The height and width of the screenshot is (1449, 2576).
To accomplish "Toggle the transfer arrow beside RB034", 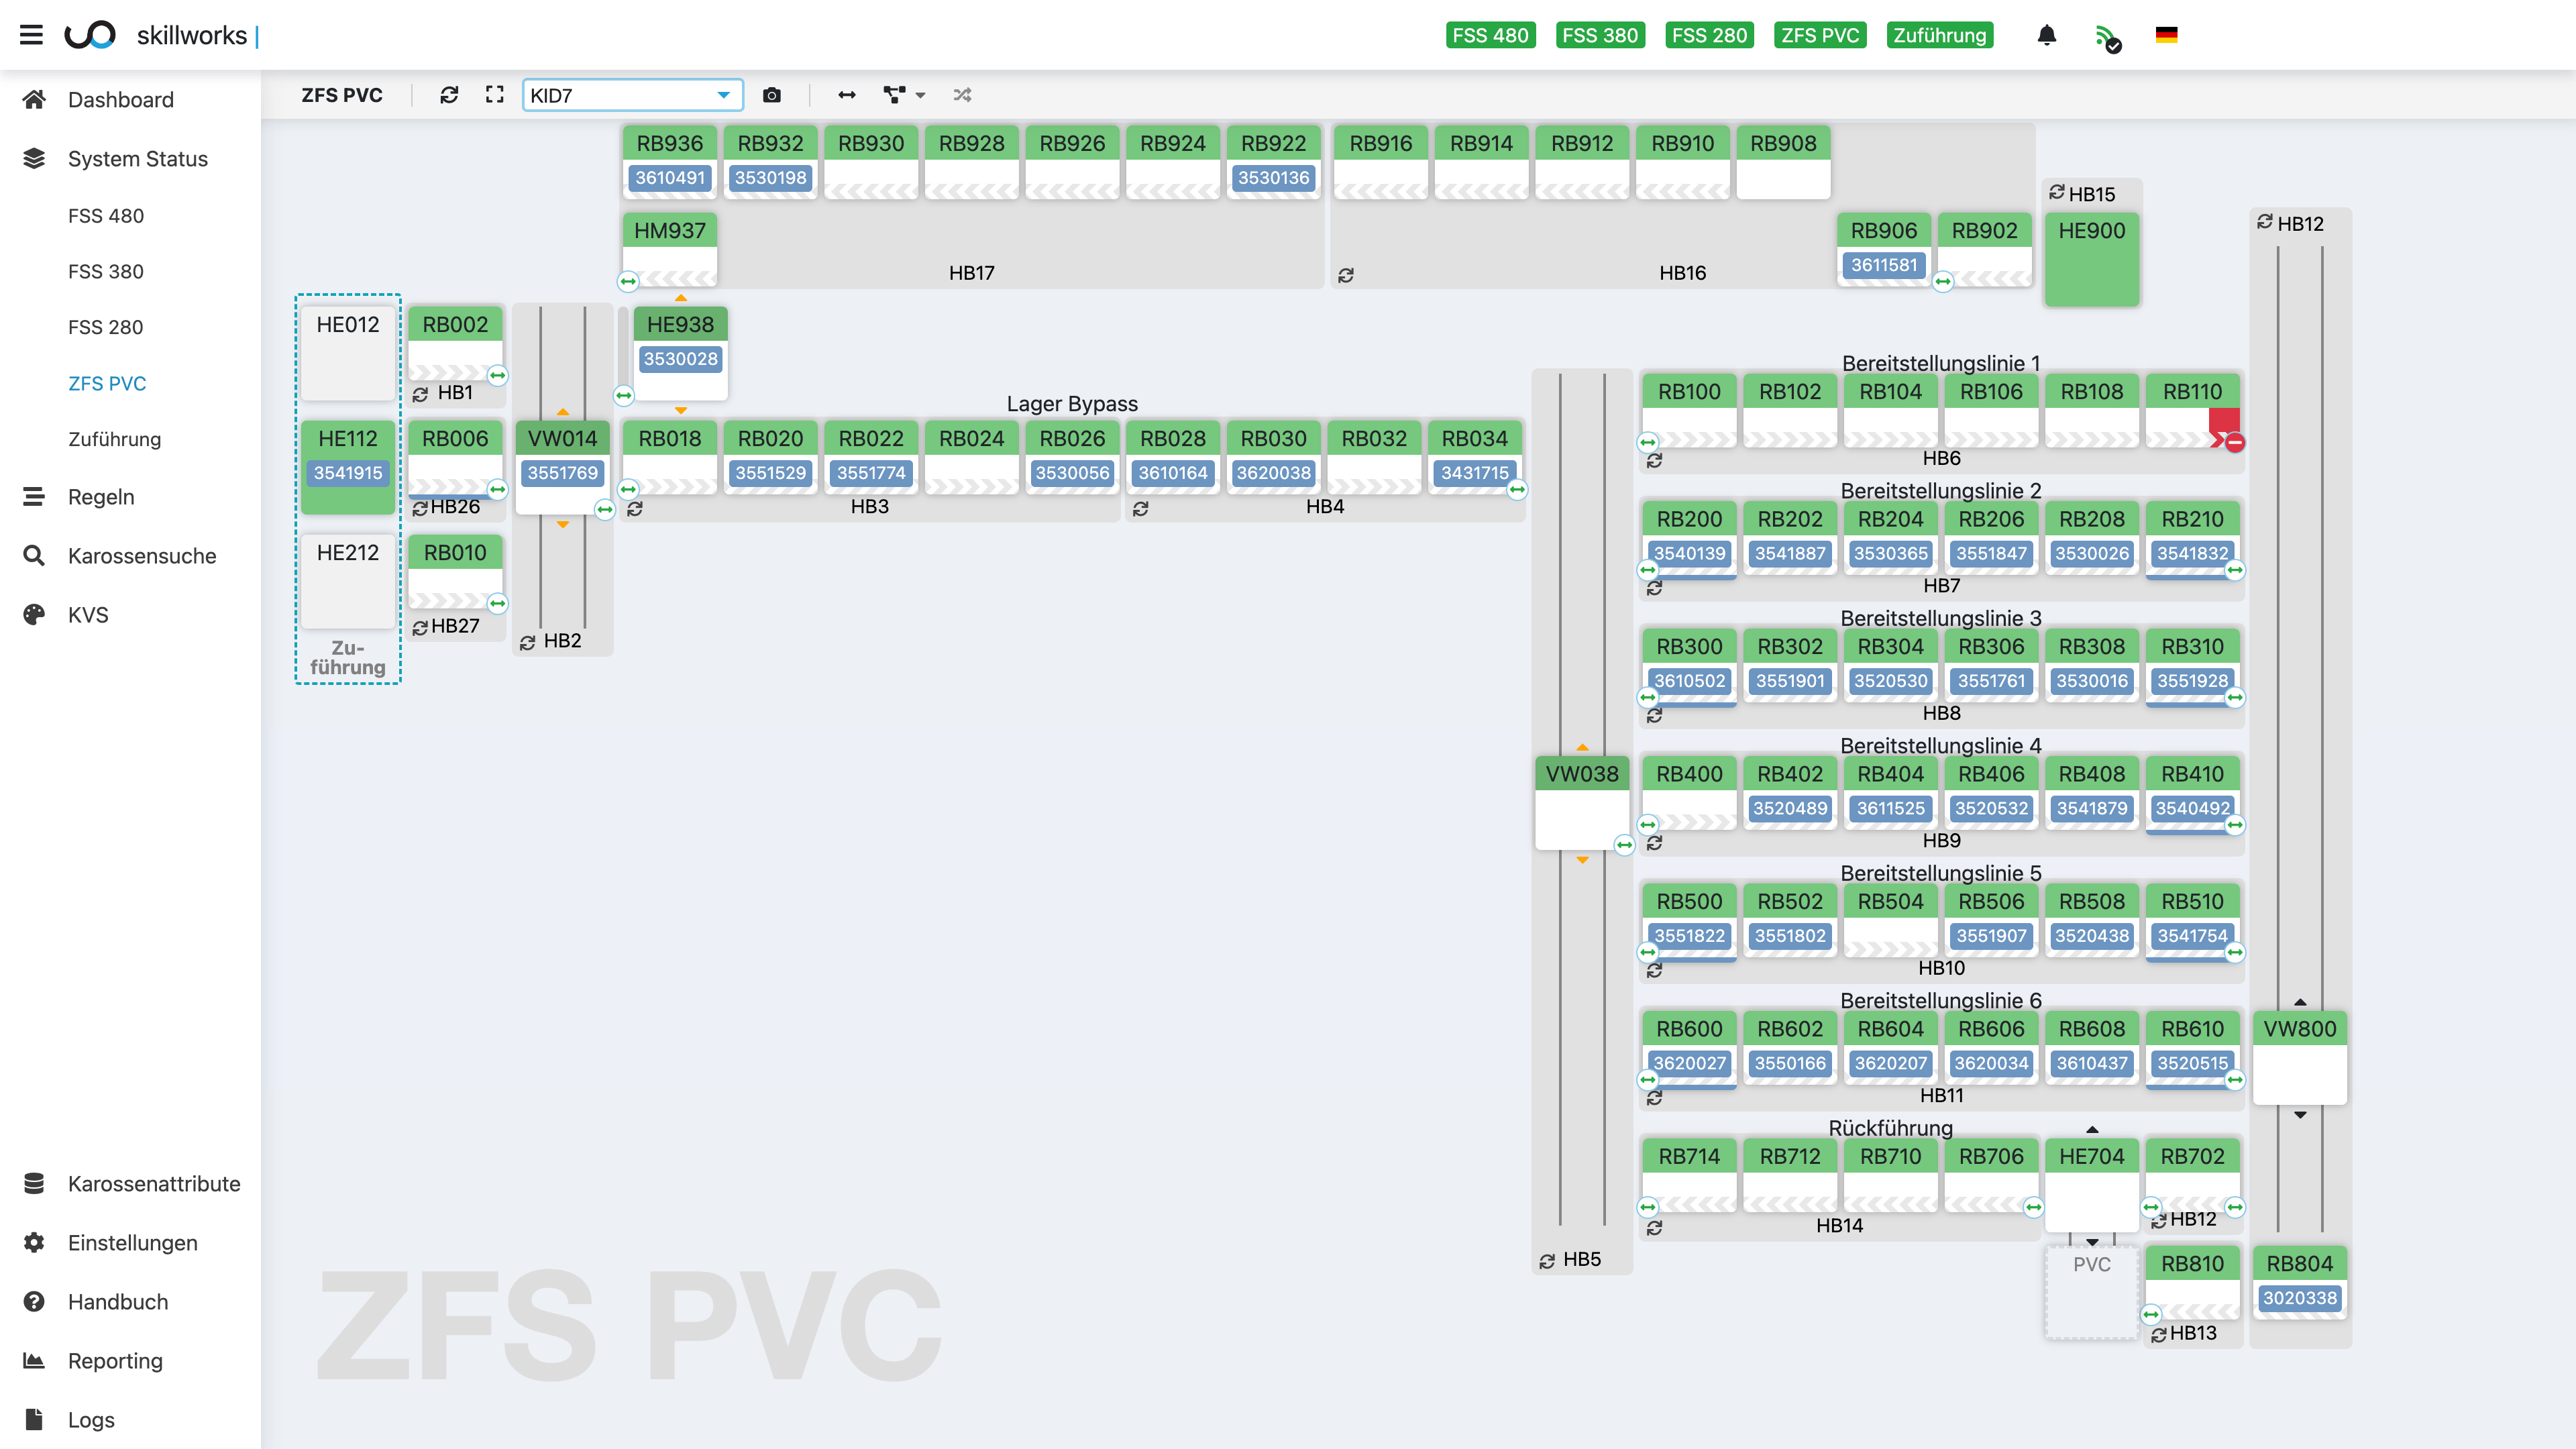I will [1517, 490].
